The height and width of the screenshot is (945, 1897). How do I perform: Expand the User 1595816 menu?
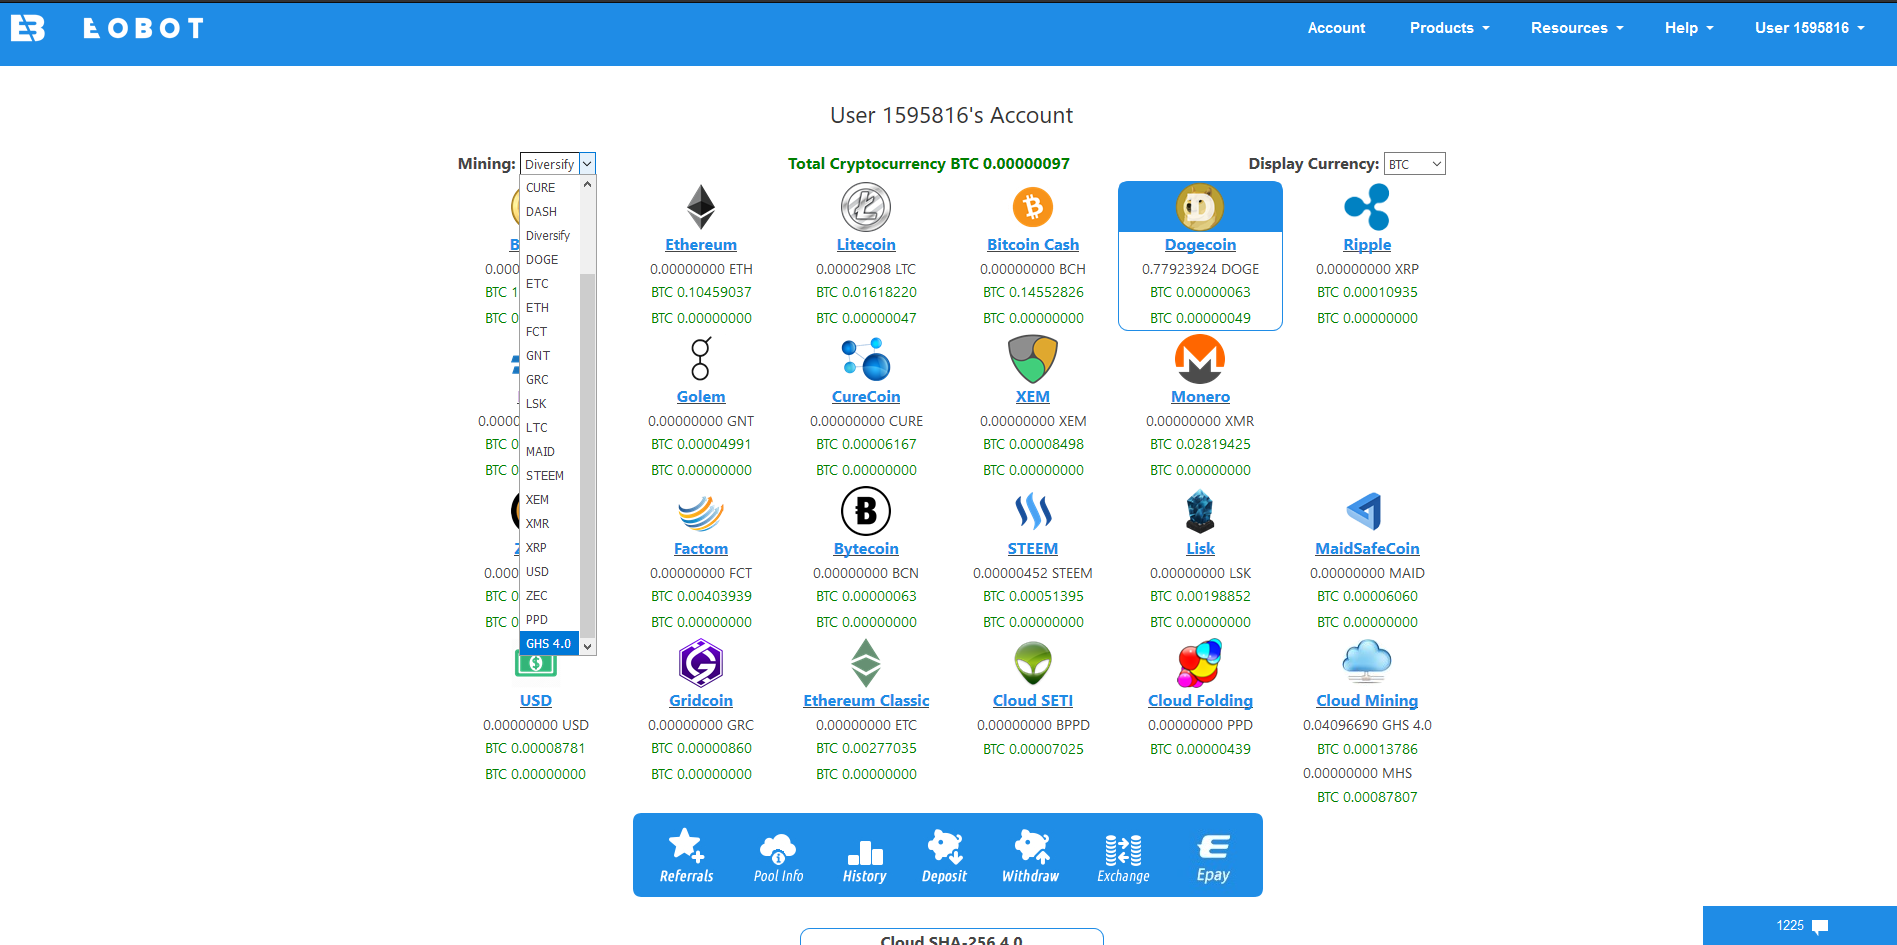click(x=1809, y=28)
